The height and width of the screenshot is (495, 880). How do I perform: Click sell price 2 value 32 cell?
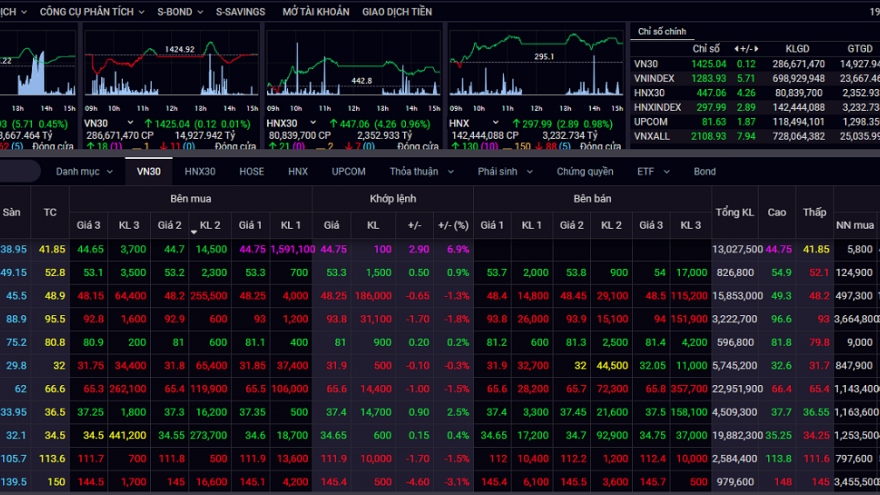point(572,366)
